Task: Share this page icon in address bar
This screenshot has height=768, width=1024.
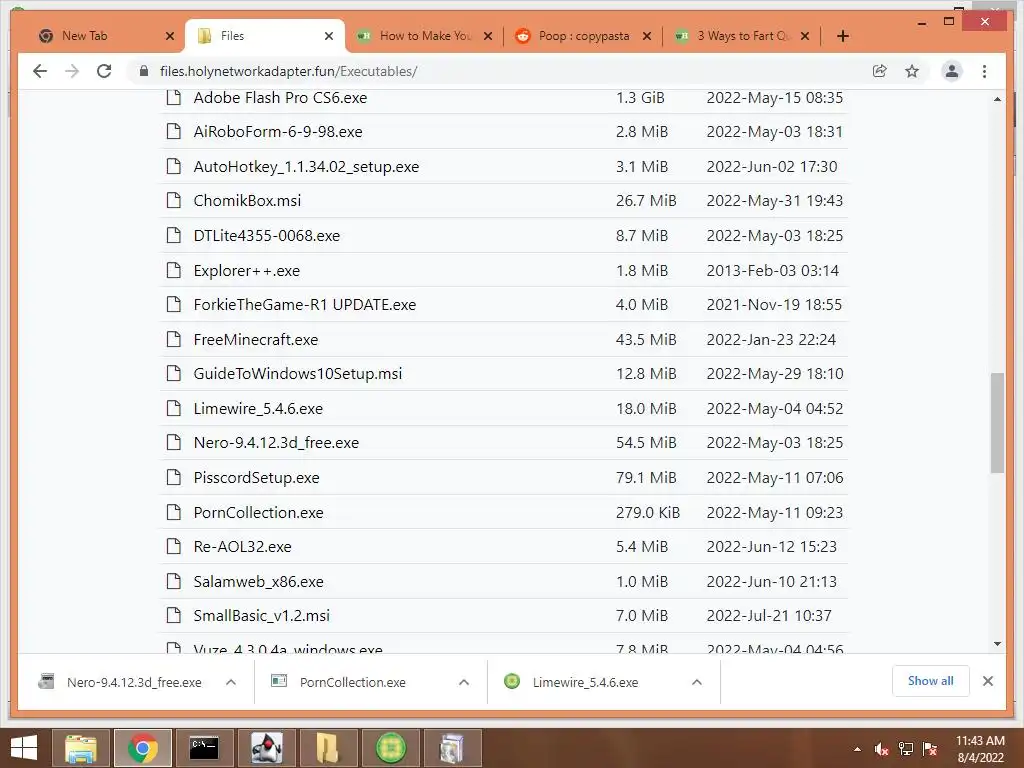Action: click(x=880, y=71)
